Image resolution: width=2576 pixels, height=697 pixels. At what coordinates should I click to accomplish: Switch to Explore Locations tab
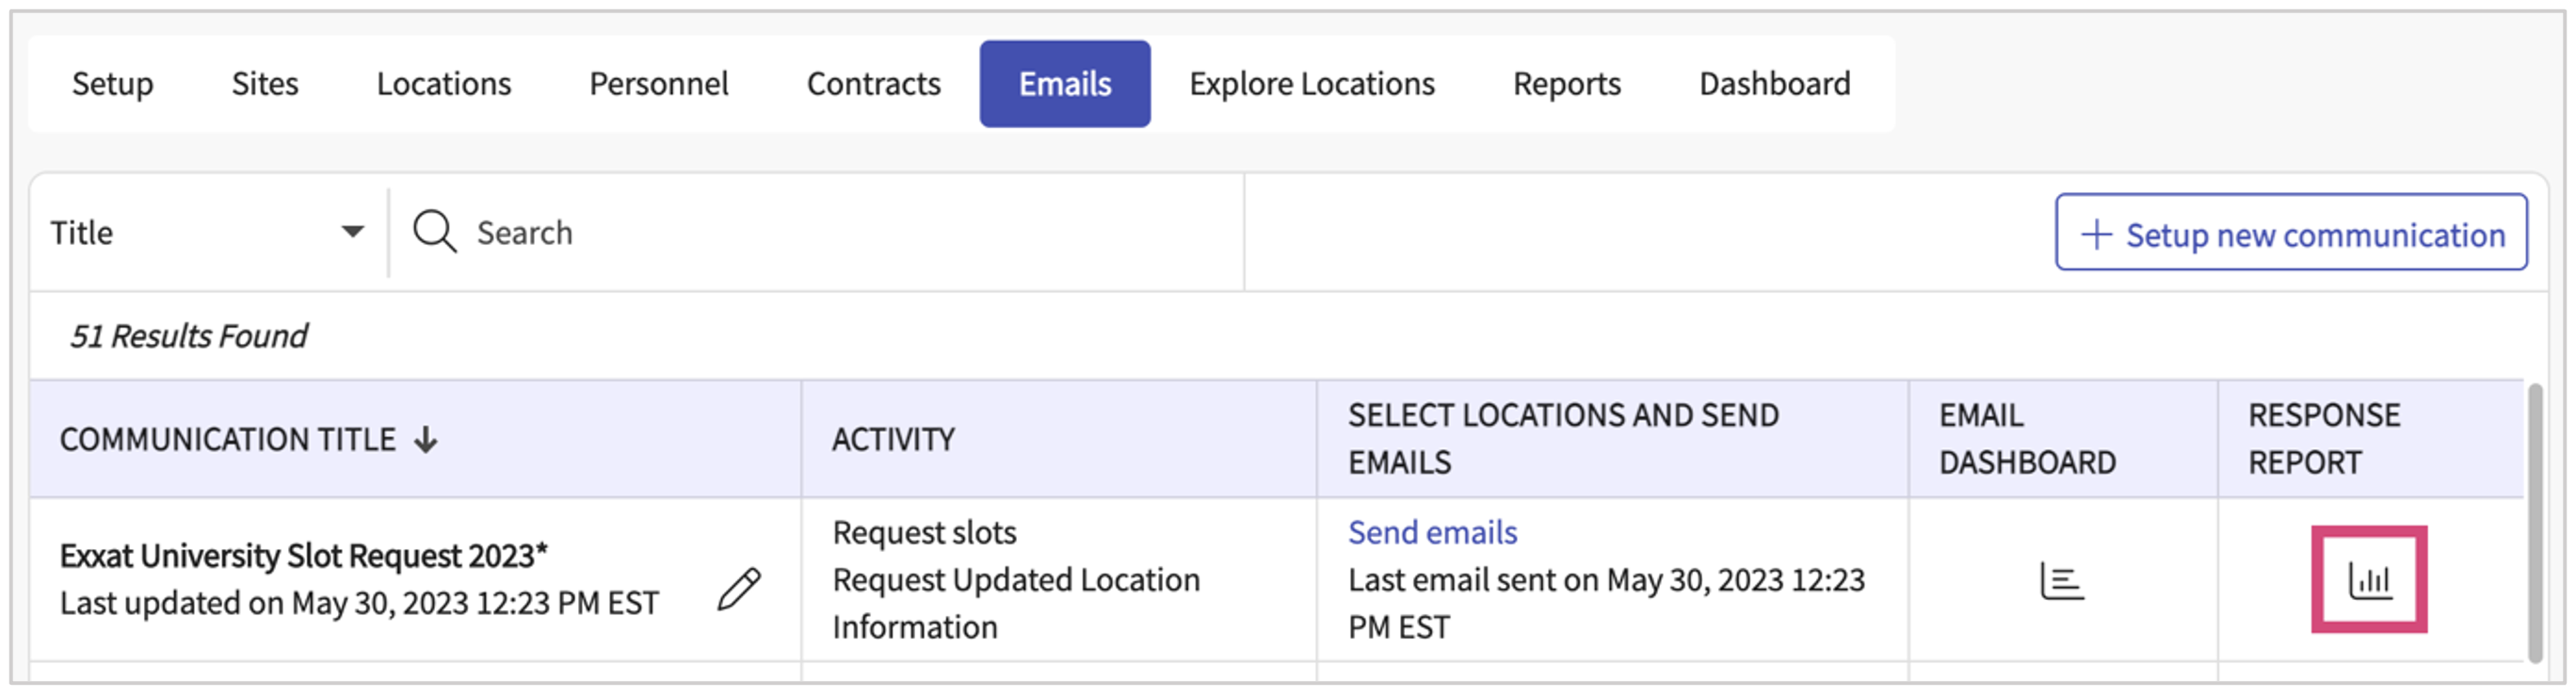click(1311, 84)
